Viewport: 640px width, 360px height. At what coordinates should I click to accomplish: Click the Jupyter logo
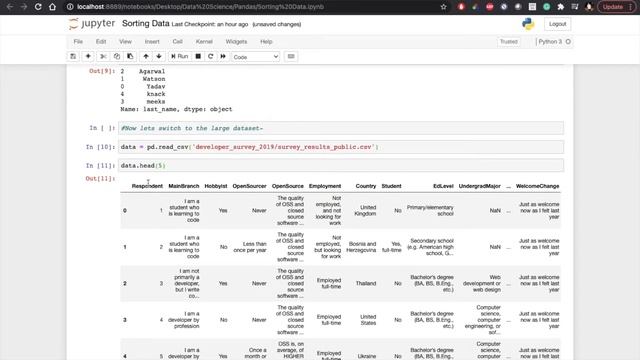tap(92, 24)
